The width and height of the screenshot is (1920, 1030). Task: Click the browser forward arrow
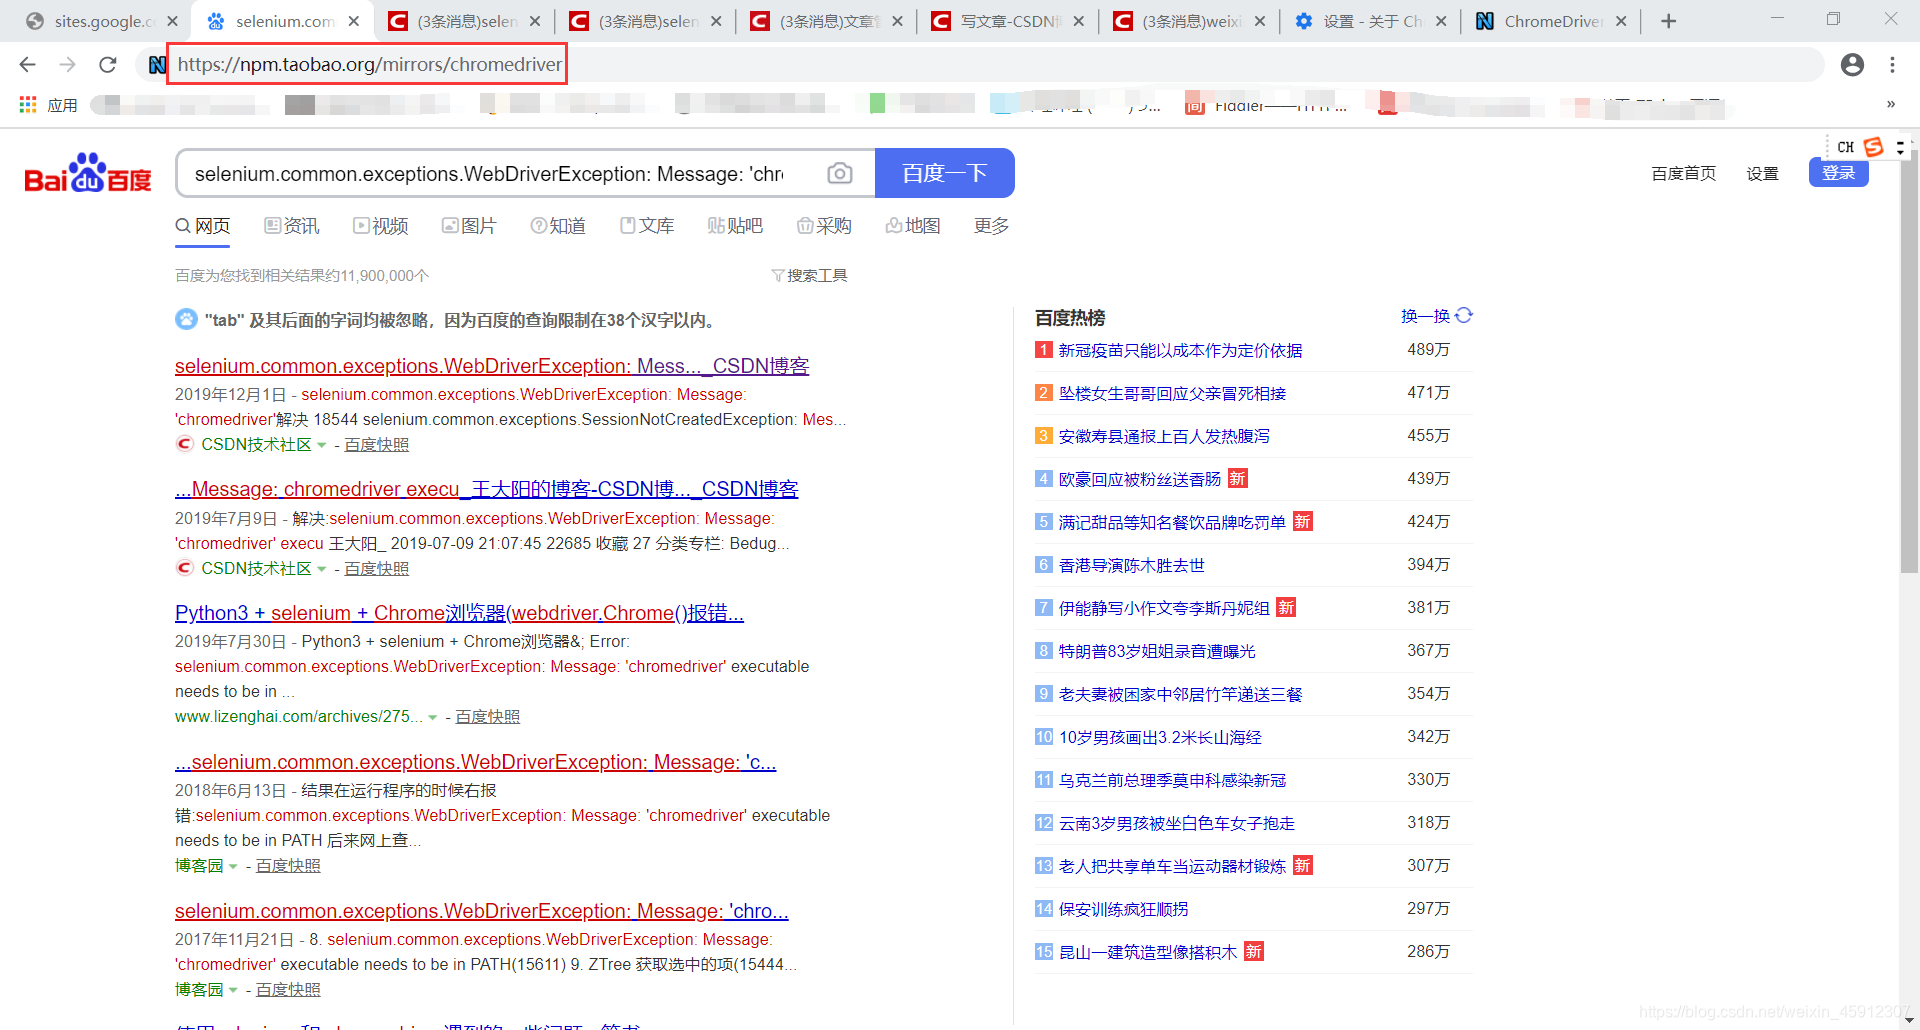pyautogui.click(x=67, y=65)
